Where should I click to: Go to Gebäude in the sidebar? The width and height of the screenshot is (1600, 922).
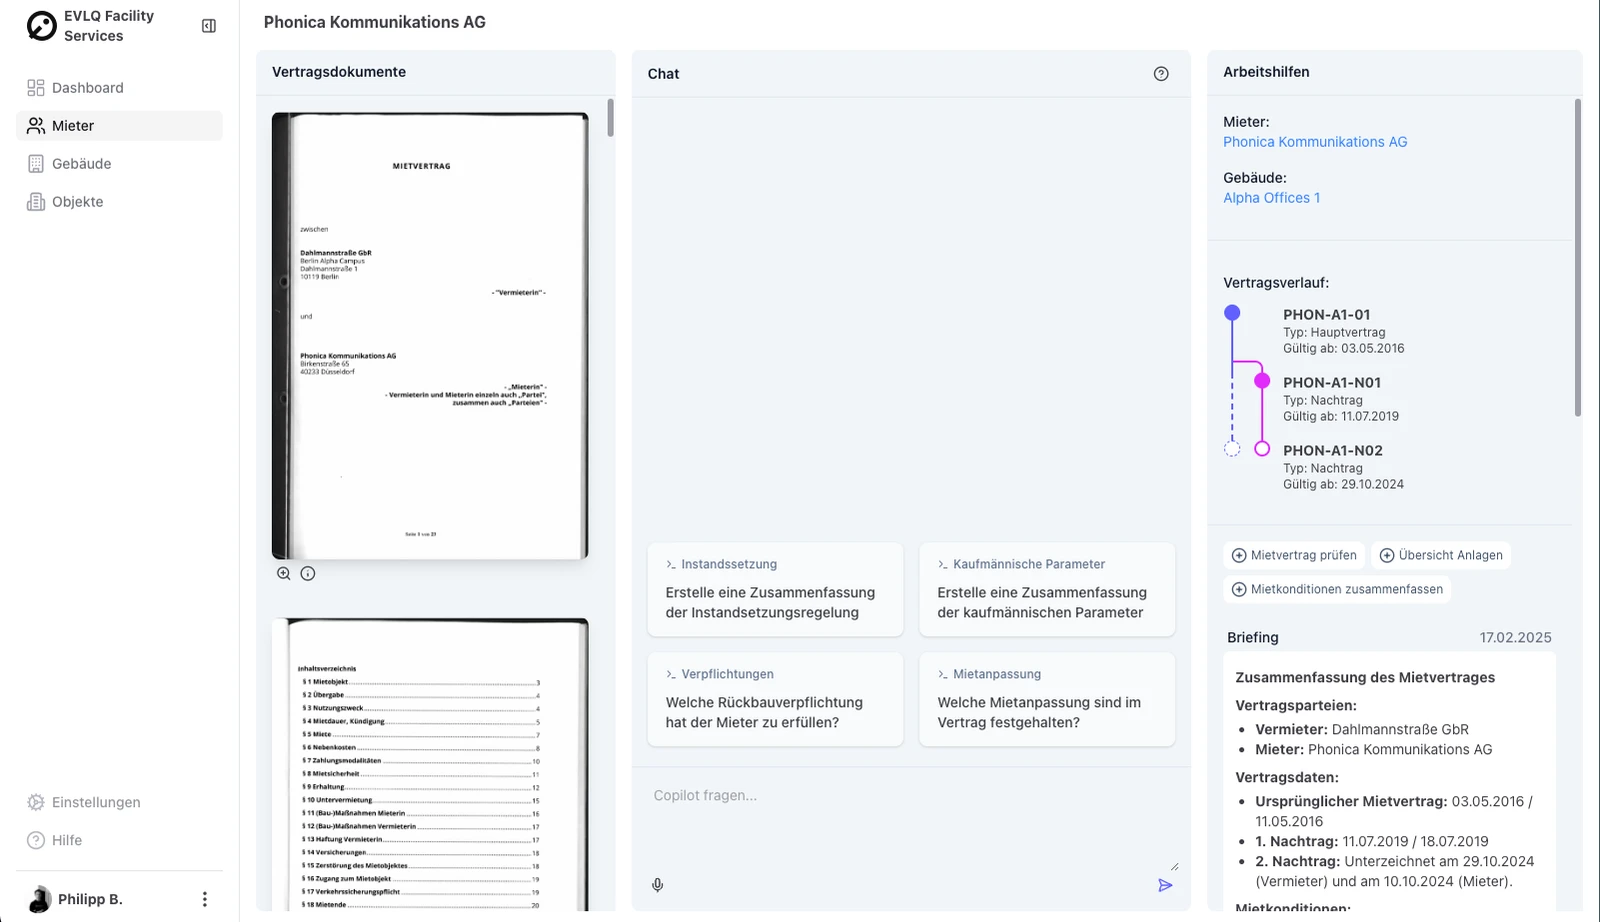[x=119, y=164]
